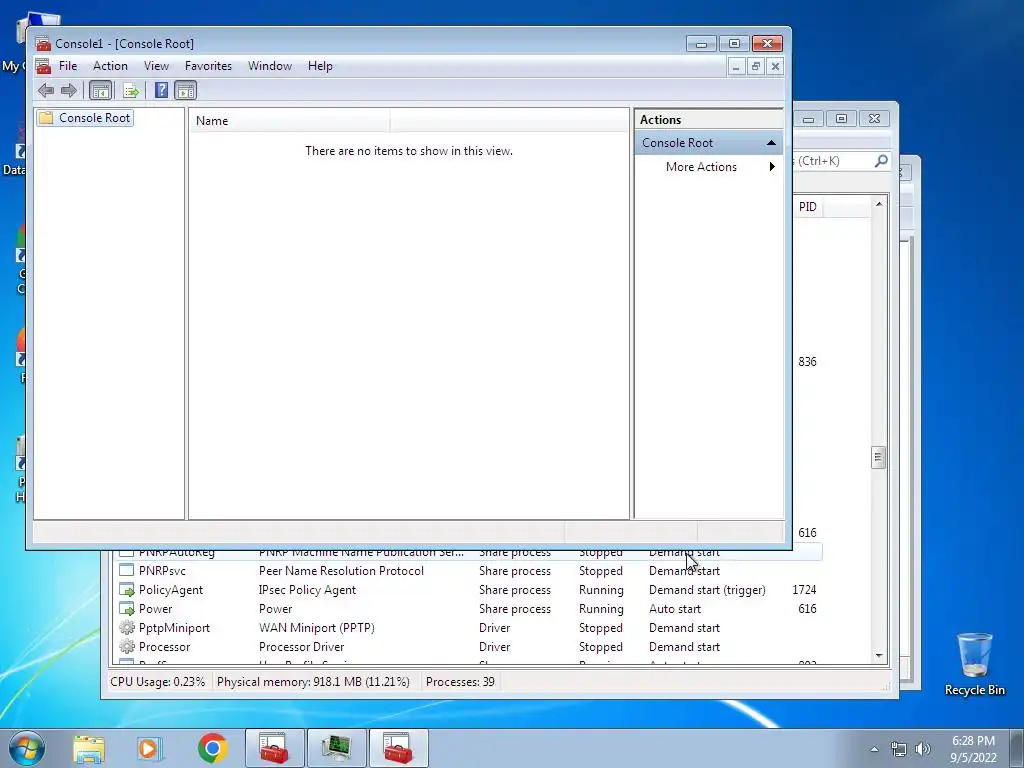
Task: Click PNRPsvc service icon
Action: [127, 571]
